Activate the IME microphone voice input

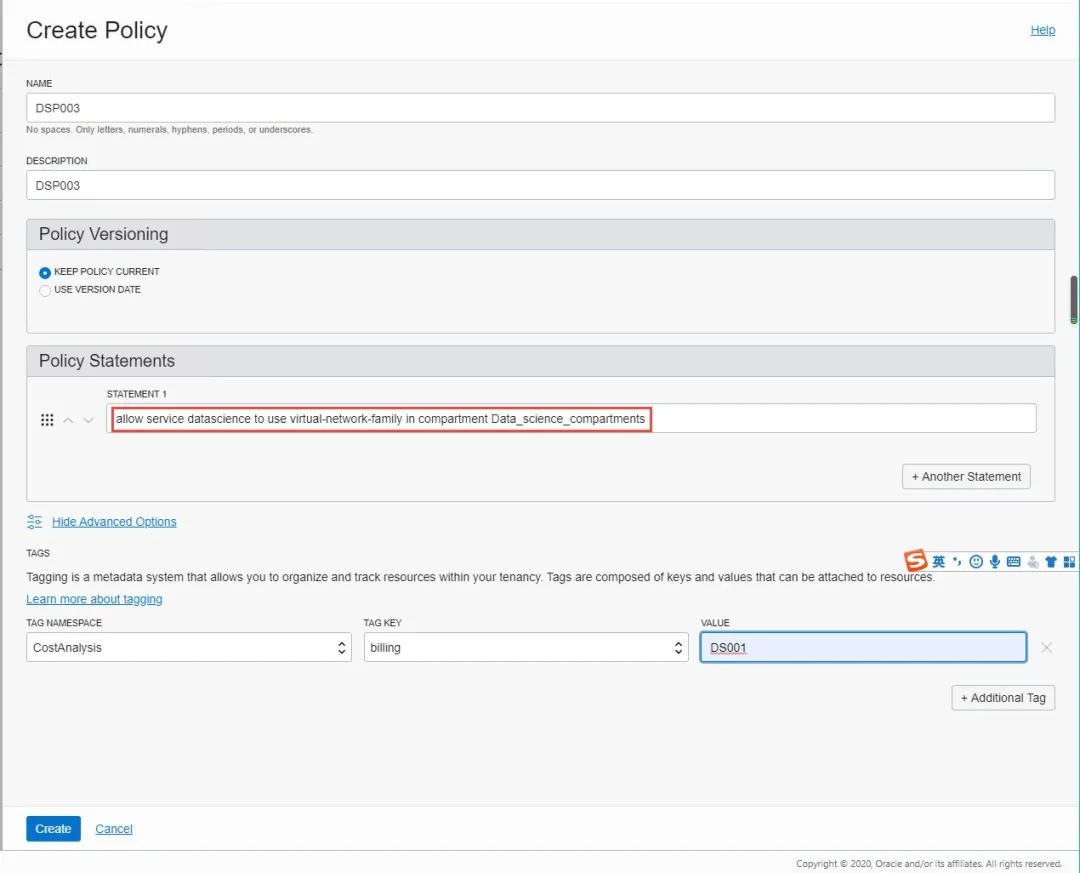tap(995, 562)
